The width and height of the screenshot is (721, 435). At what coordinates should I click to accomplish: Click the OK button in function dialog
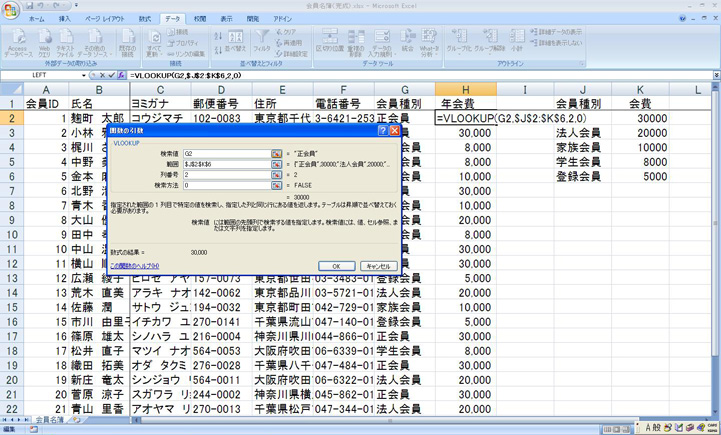337,266
